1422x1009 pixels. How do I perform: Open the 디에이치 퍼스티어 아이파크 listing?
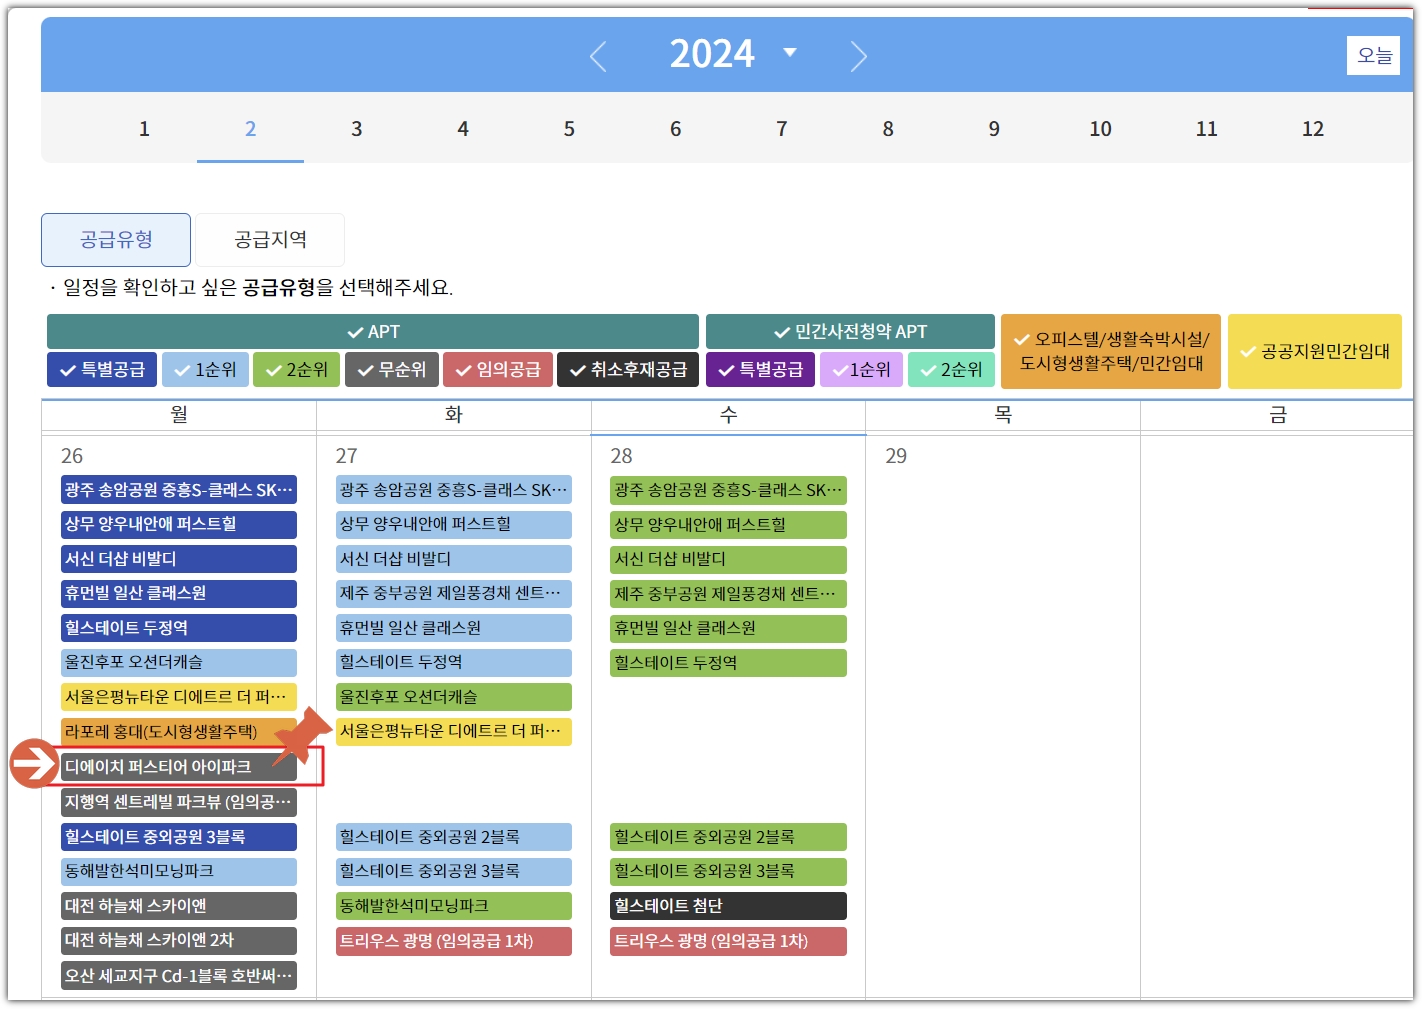tap(178, 767)
